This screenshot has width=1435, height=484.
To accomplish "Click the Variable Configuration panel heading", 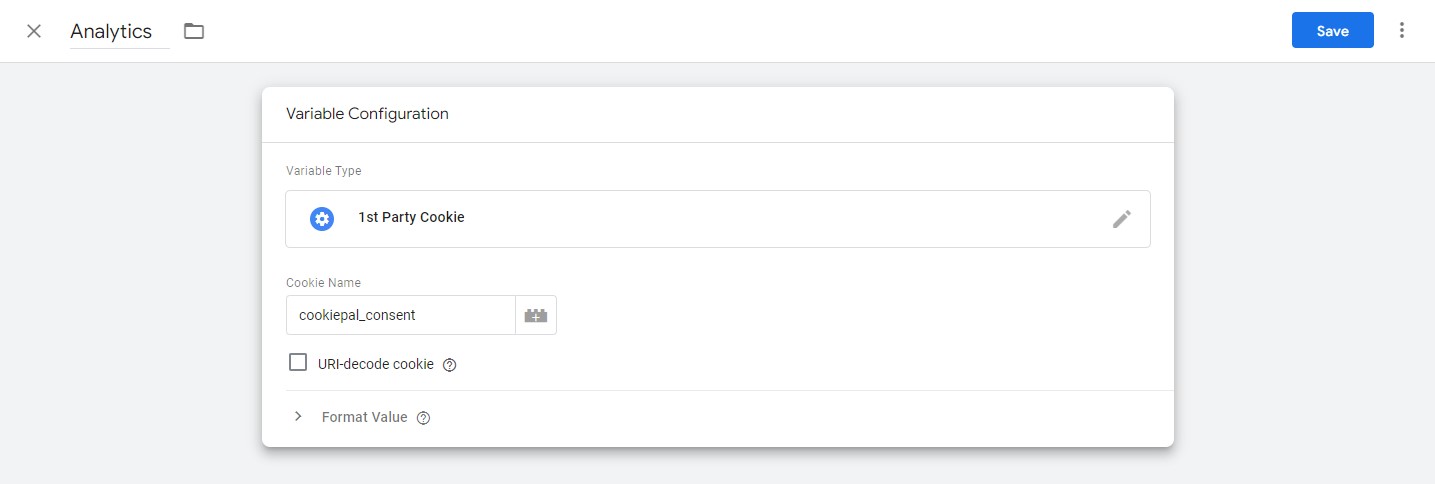I will (x=367, y=114).
